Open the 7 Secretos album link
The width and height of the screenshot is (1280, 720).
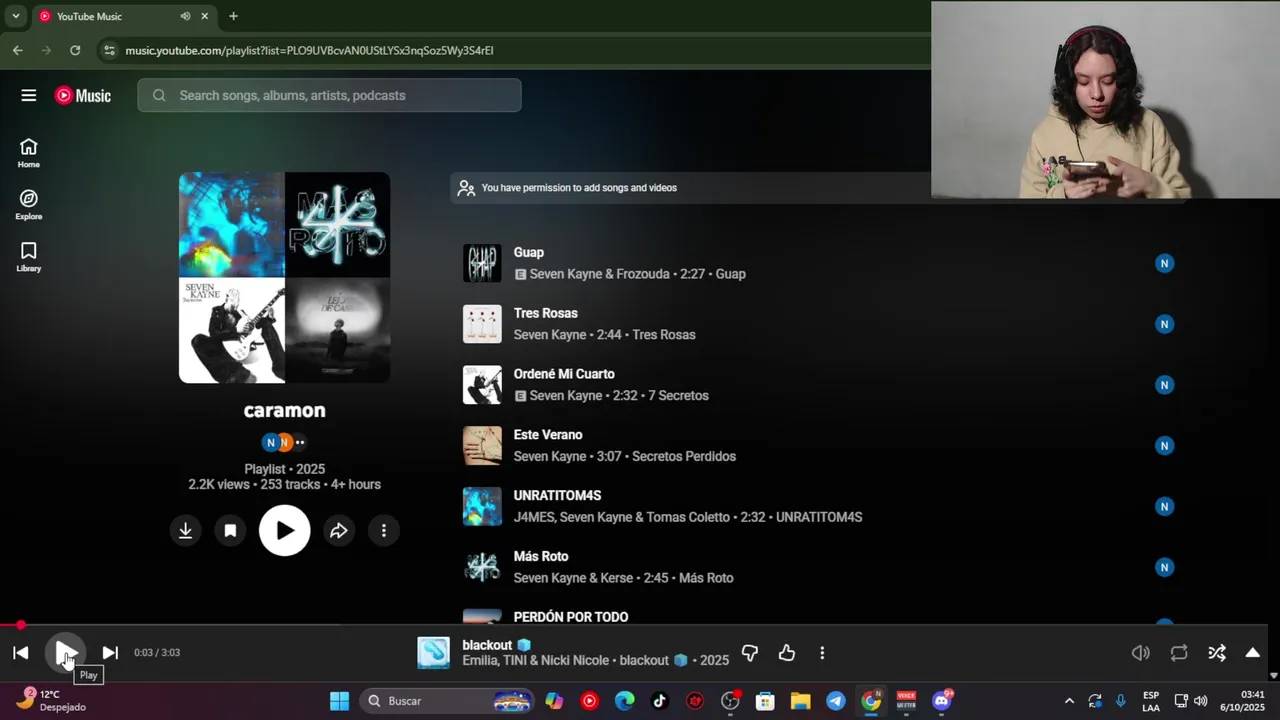[678, 396]
